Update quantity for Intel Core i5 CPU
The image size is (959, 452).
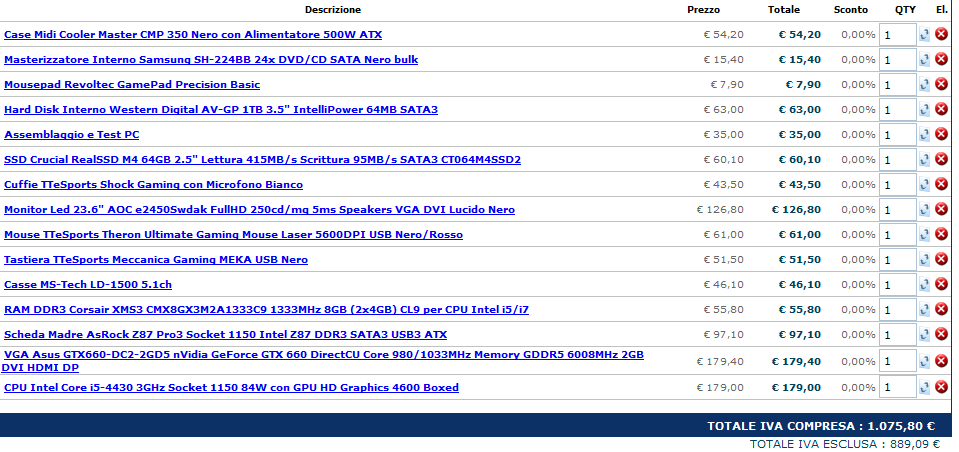point(924,388)
